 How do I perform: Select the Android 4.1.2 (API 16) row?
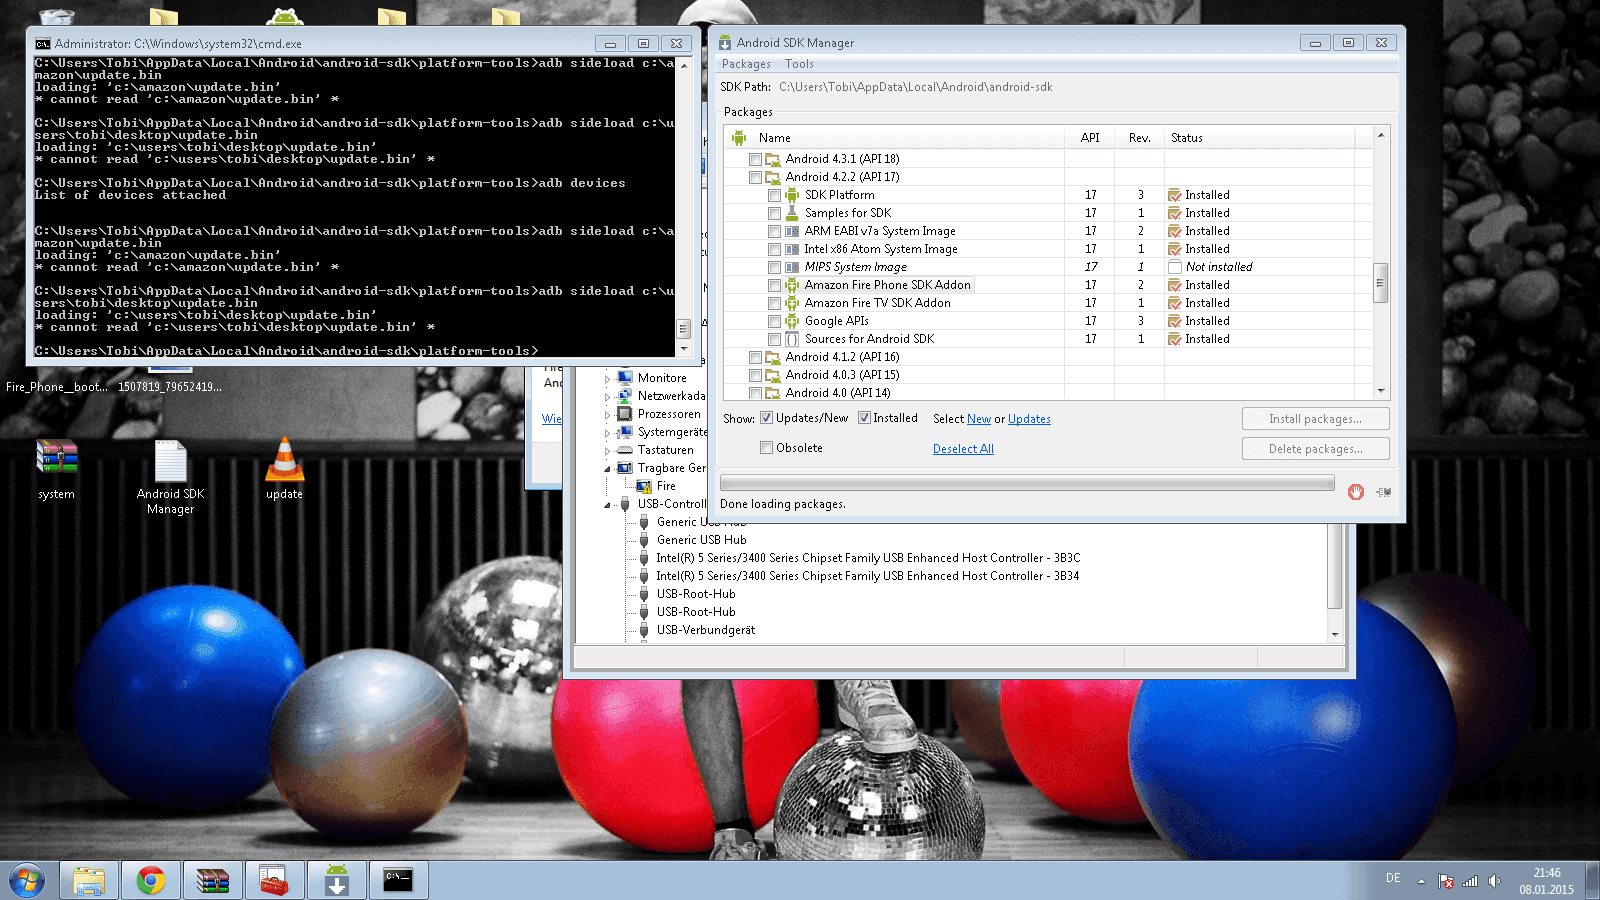click(842, 357)
